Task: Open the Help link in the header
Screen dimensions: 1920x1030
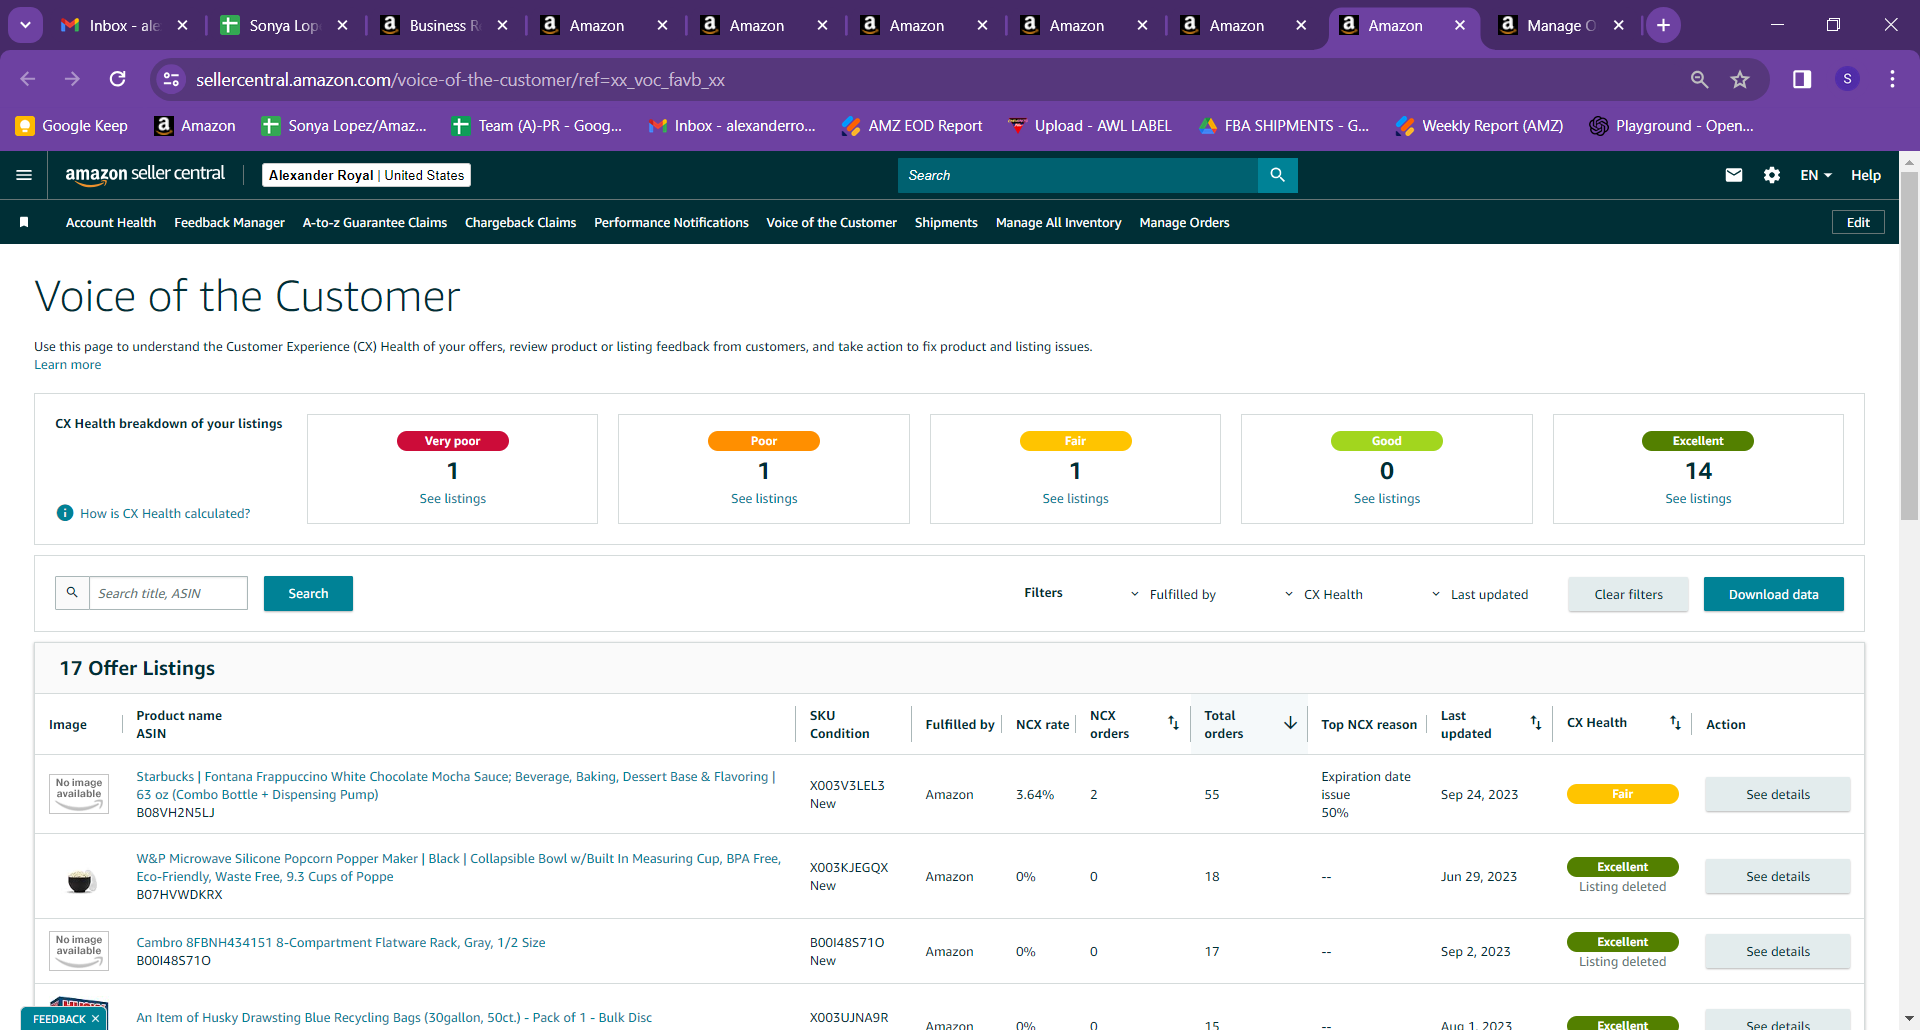Action: coord(1866,175)
